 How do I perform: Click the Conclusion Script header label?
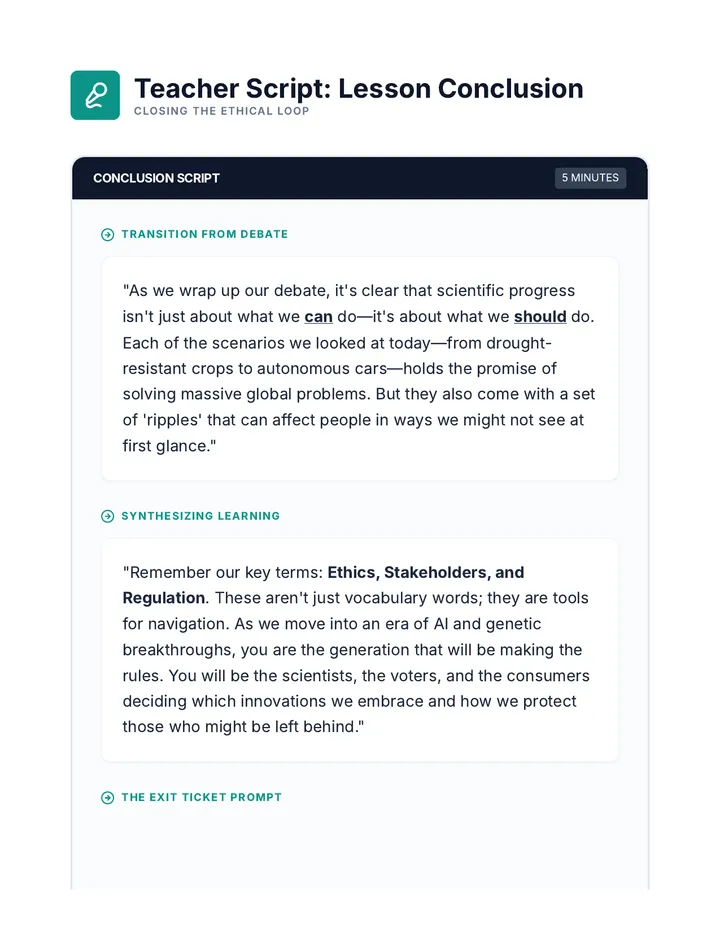pyautogui.click(x=156, y=178)
